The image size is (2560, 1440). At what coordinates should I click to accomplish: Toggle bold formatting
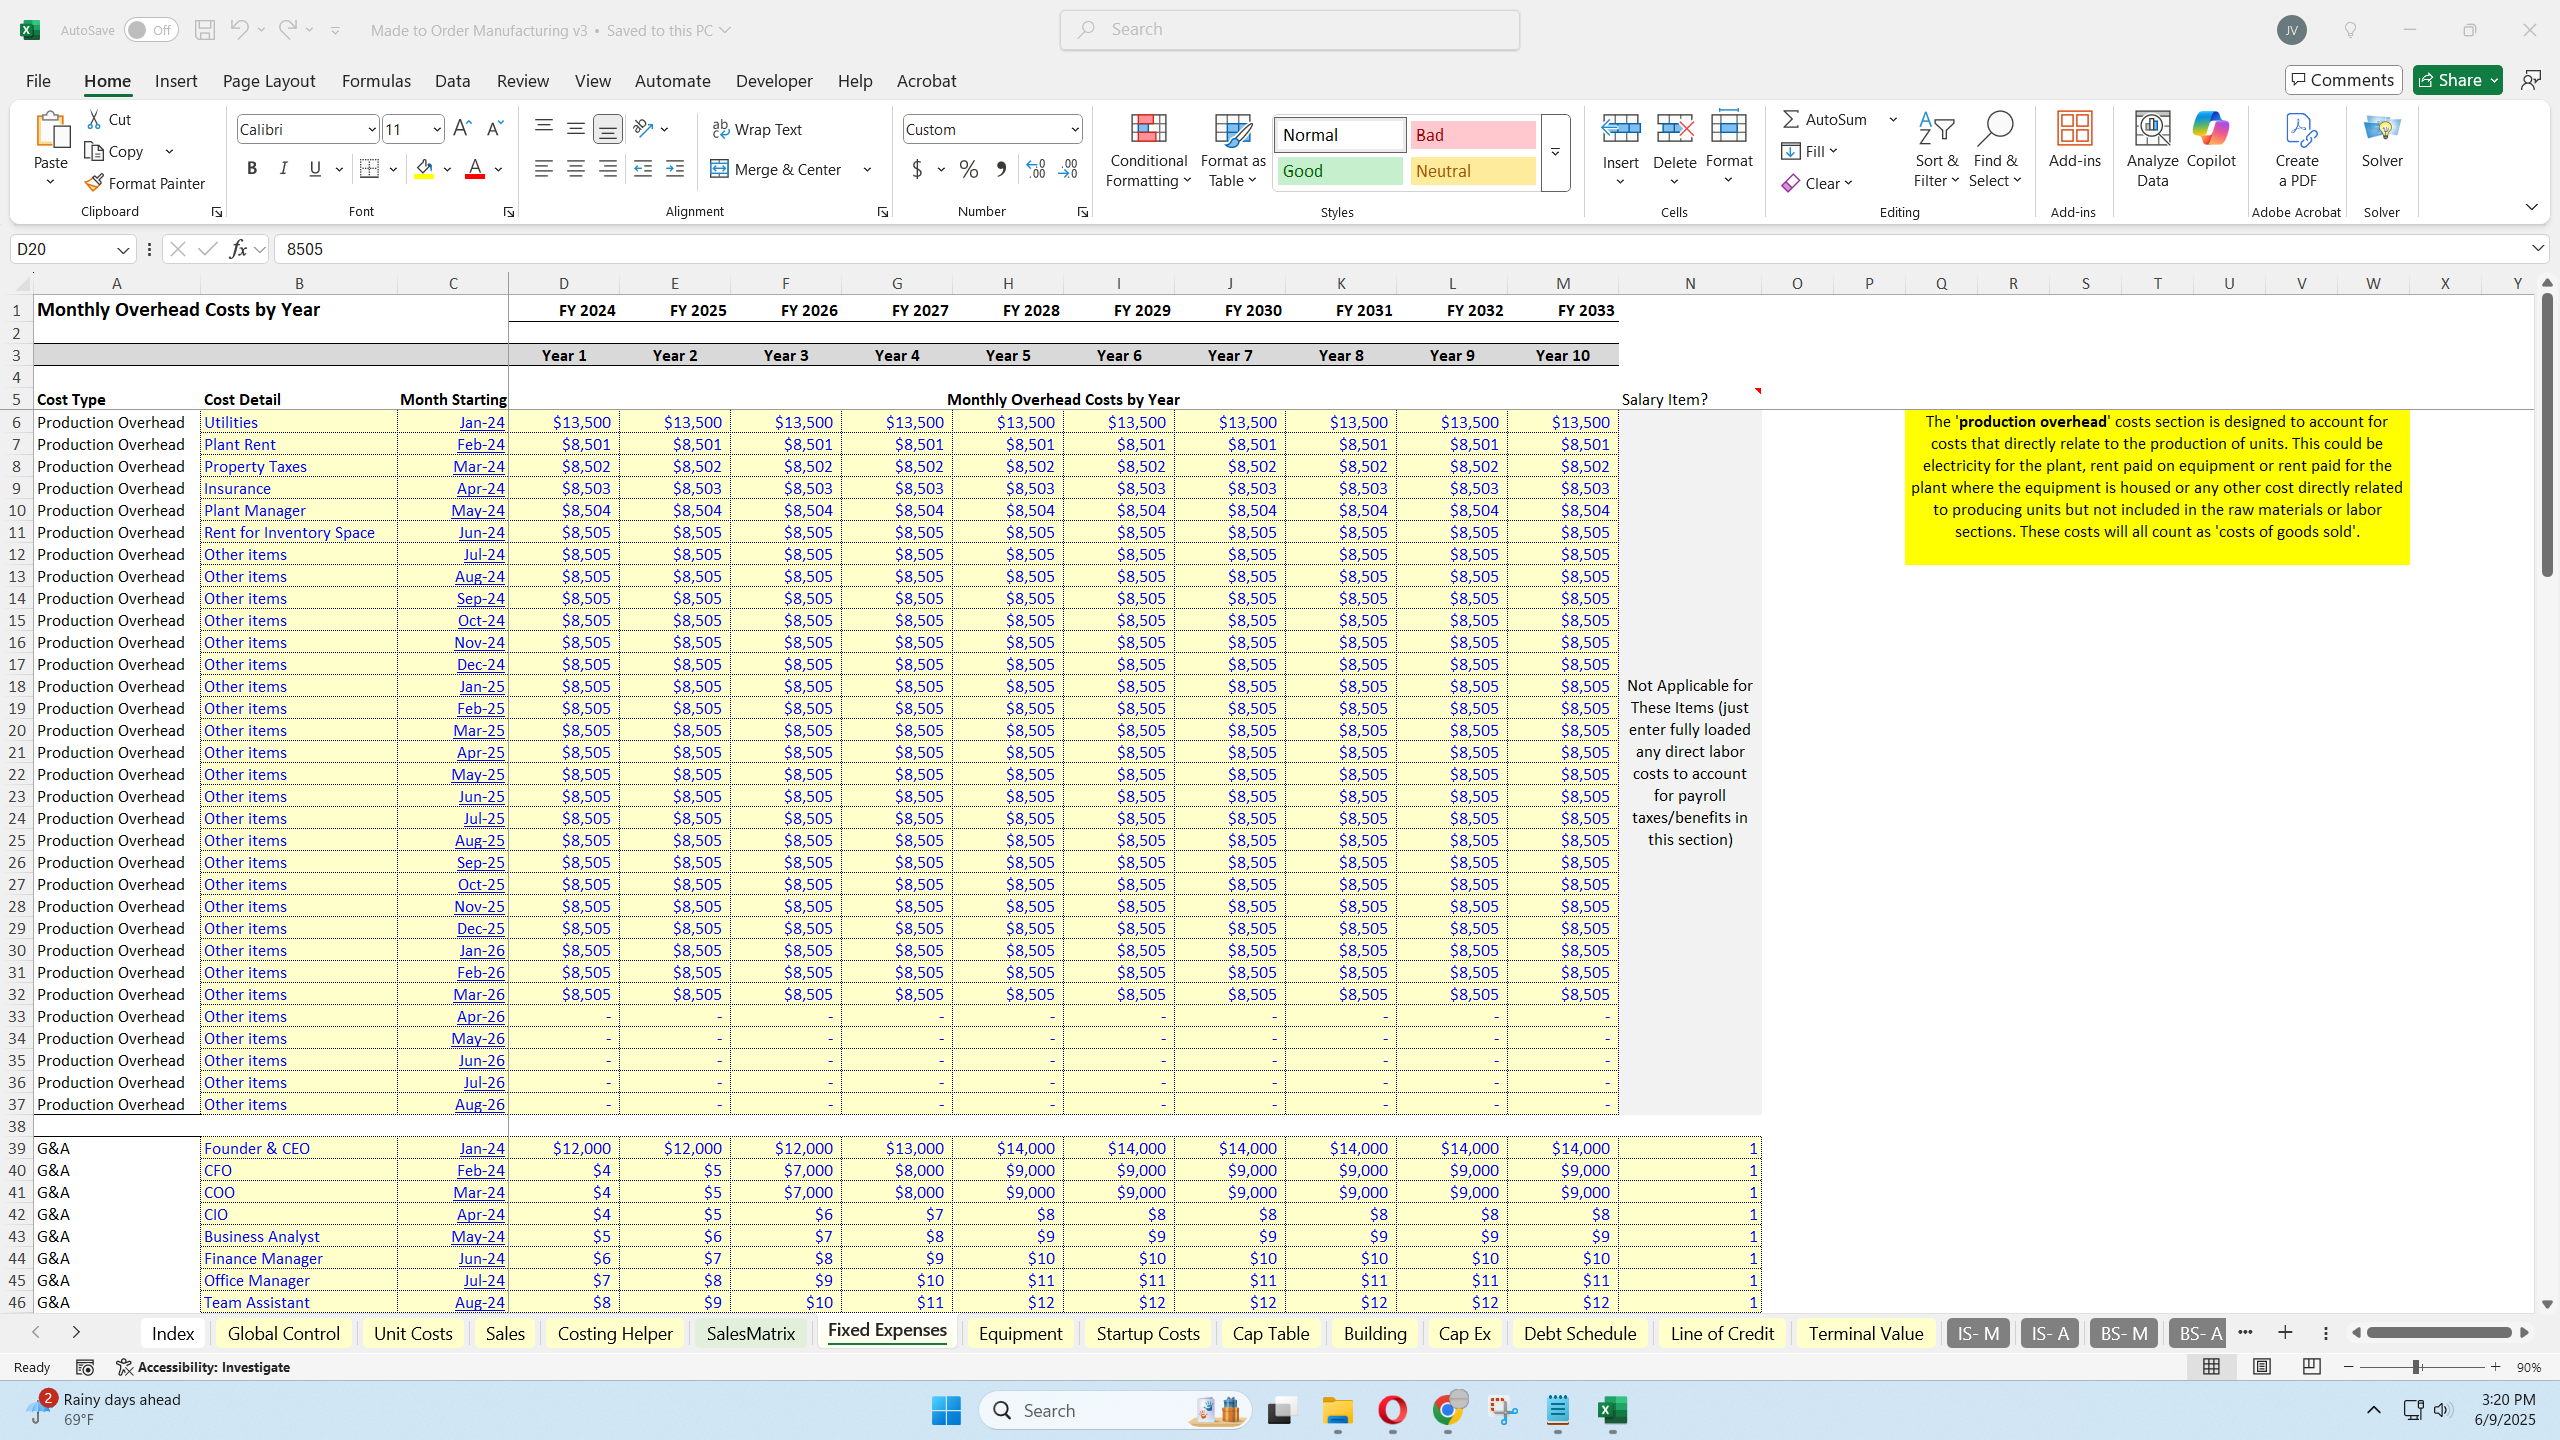point(251,168)
